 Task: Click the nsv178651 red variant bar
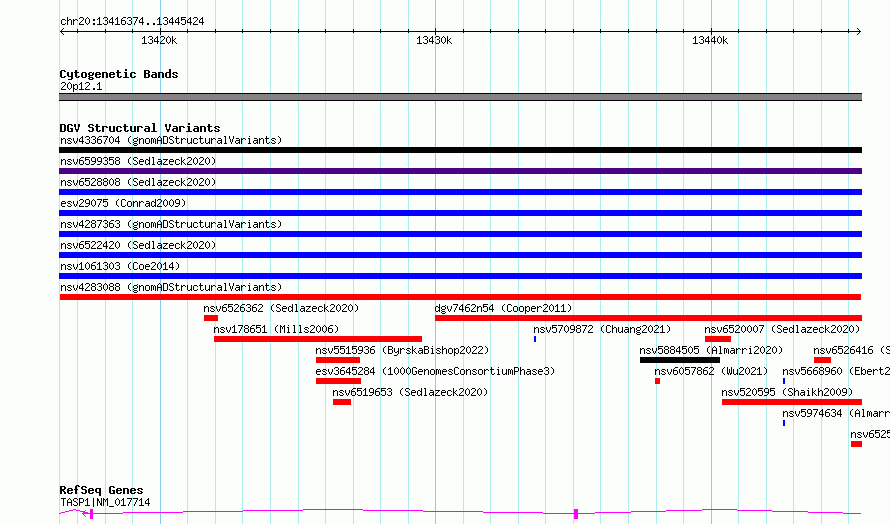point(318,339)
